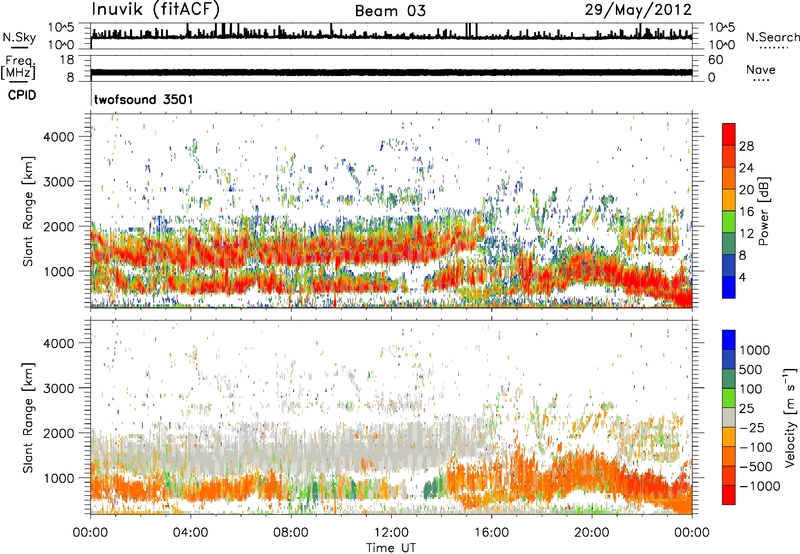Click the '04:00' time axis label

[190, 533]
